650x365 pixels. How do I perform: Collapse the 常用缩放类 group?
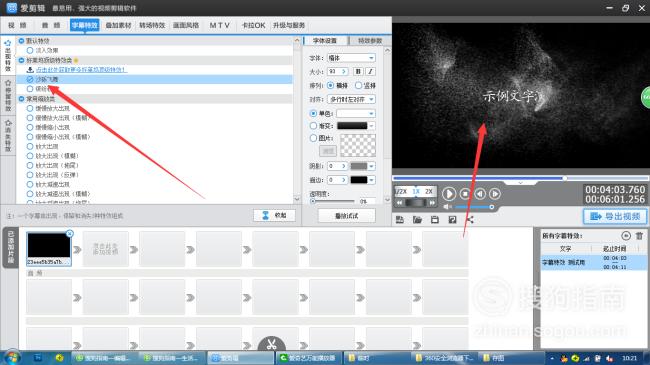tap(22, 99)
